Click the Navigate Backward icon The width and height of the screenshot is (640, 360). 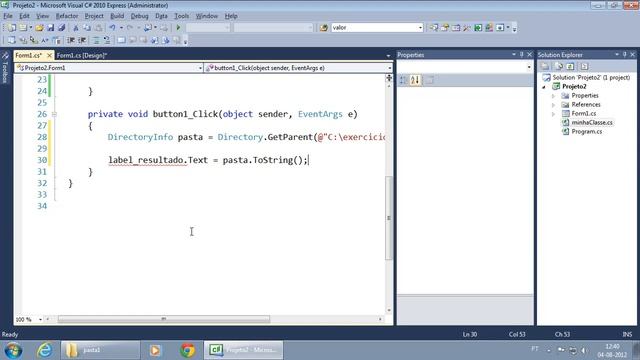point(147,28)
